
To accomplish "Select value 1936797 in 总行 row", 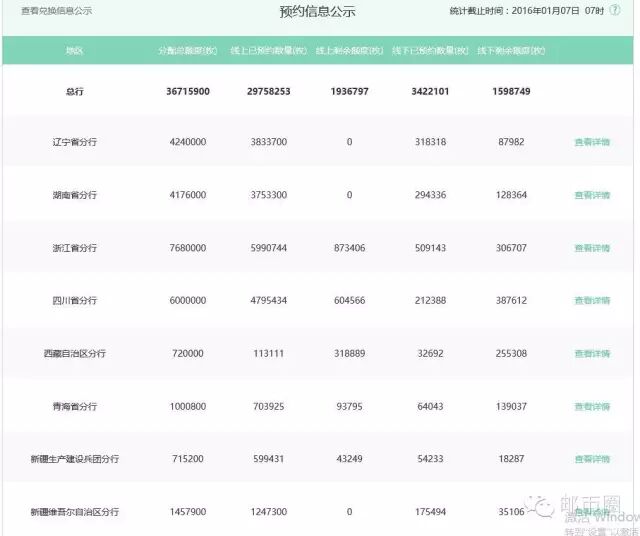I will point(349,91).
